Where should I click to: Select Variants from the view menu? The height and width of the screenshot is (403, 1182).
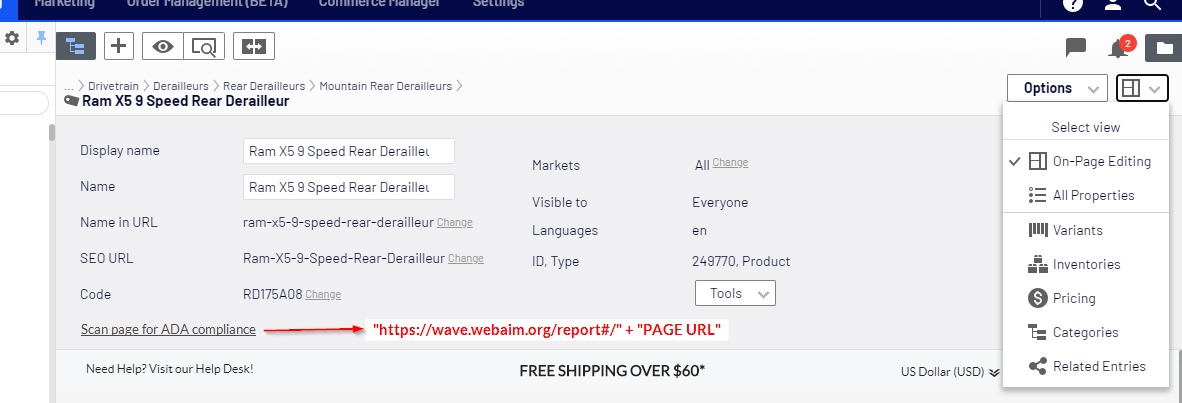(x=1077, y=230)
